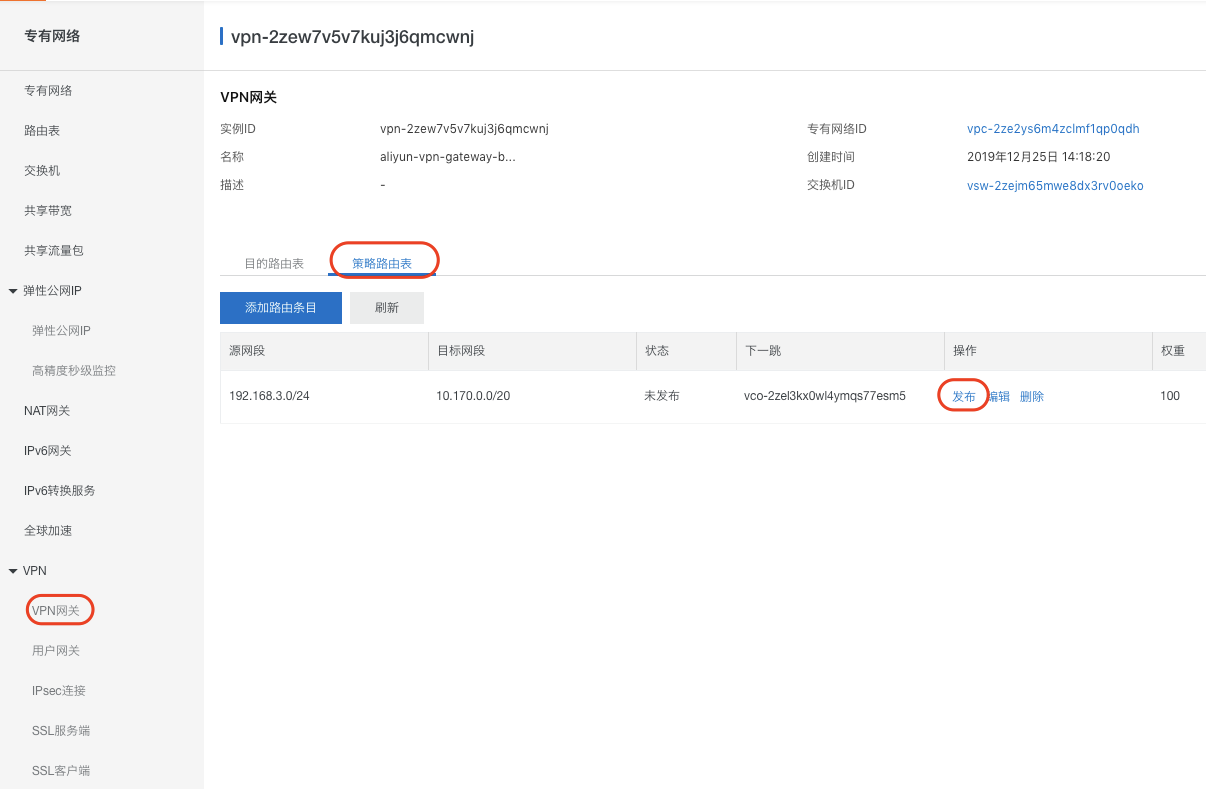The width and height of the screenshot is (1206, 789).
Task: Click 编辑 link in route row
Action: coord(998,397)
